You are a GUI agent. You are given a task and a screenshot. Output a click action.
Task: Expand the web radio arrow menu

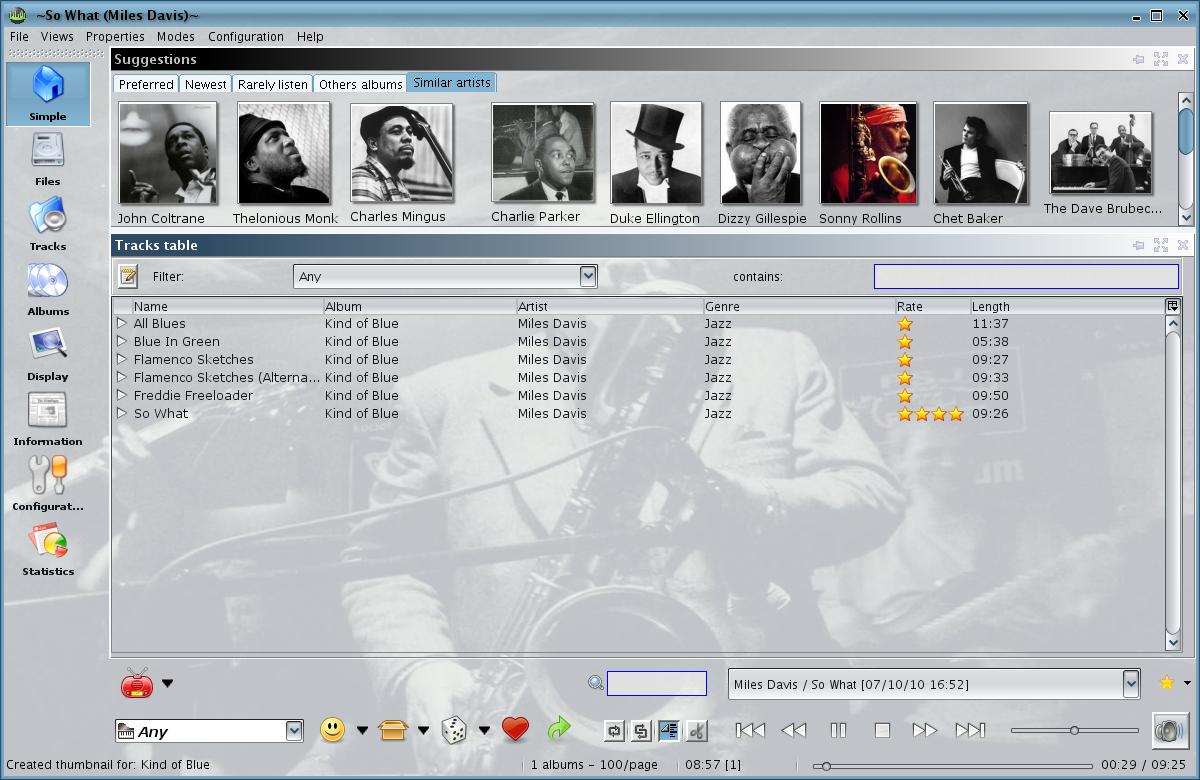pos(167,684)
